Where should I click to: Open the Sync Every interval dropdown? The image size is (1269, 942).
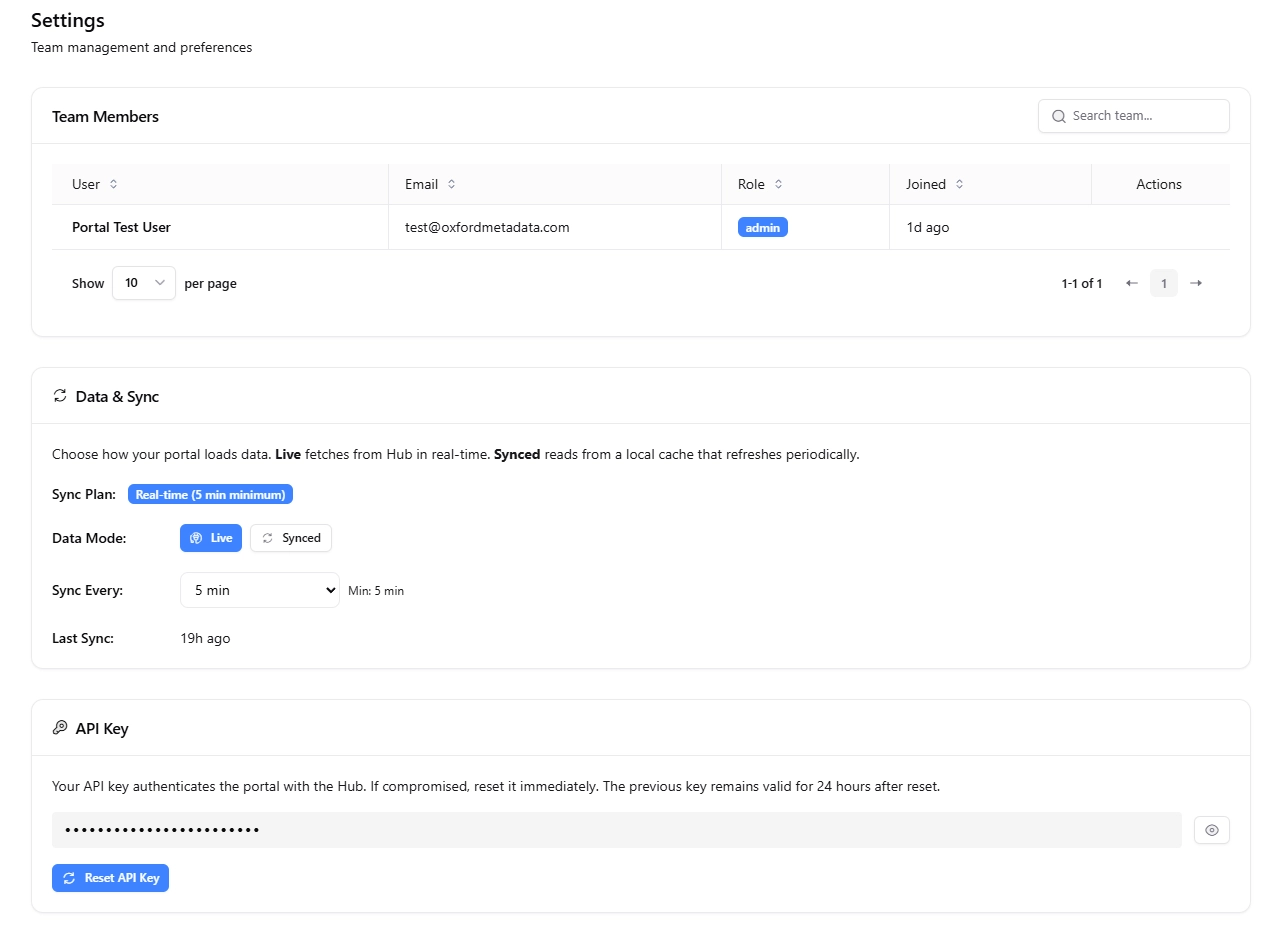click(259, 590)
